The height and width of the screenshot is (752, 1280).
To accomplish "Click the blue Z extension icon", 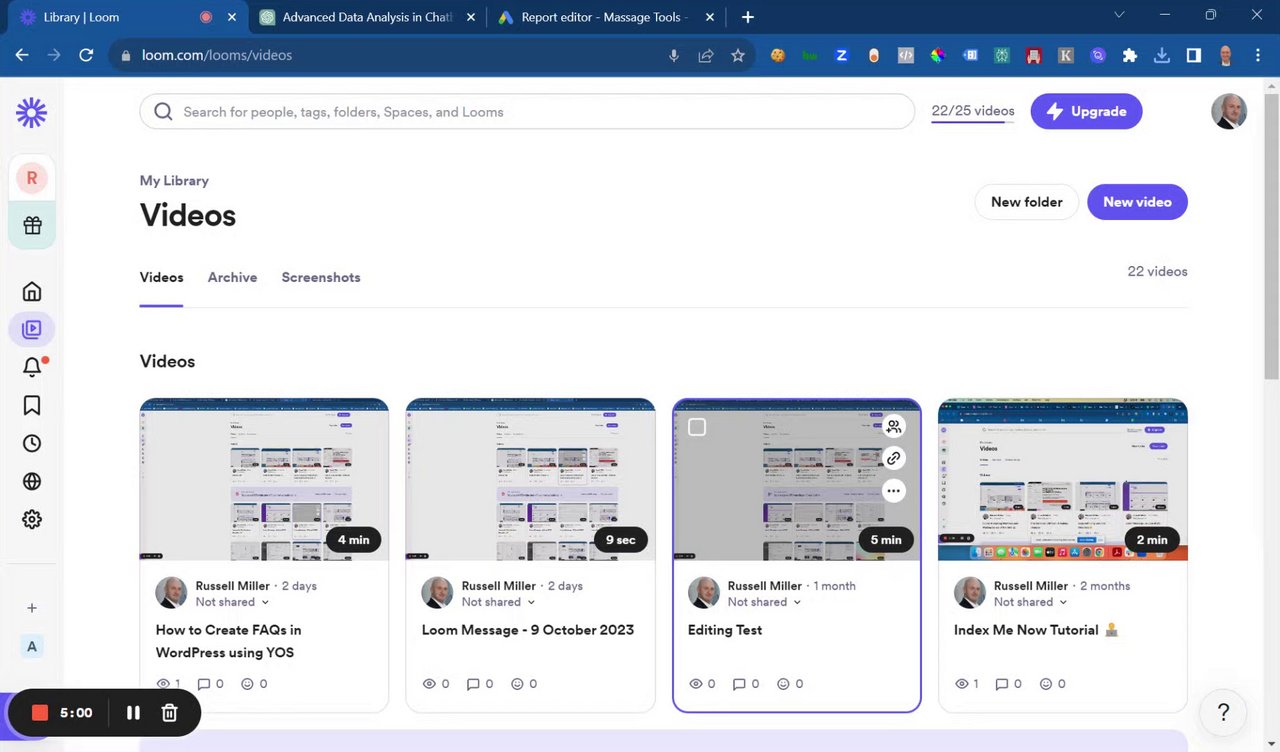I will tap(841, 56).
